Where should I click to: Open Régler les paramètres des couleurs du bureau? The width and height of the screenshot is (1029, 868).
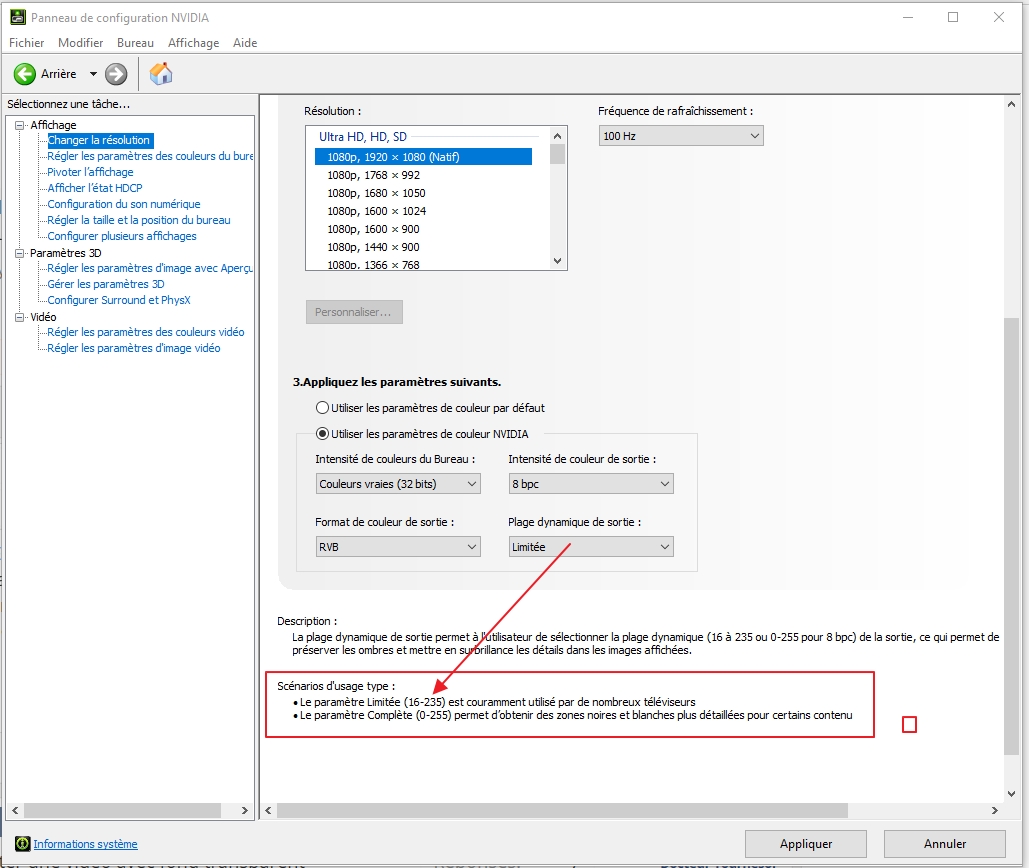[x=150, y=156]
